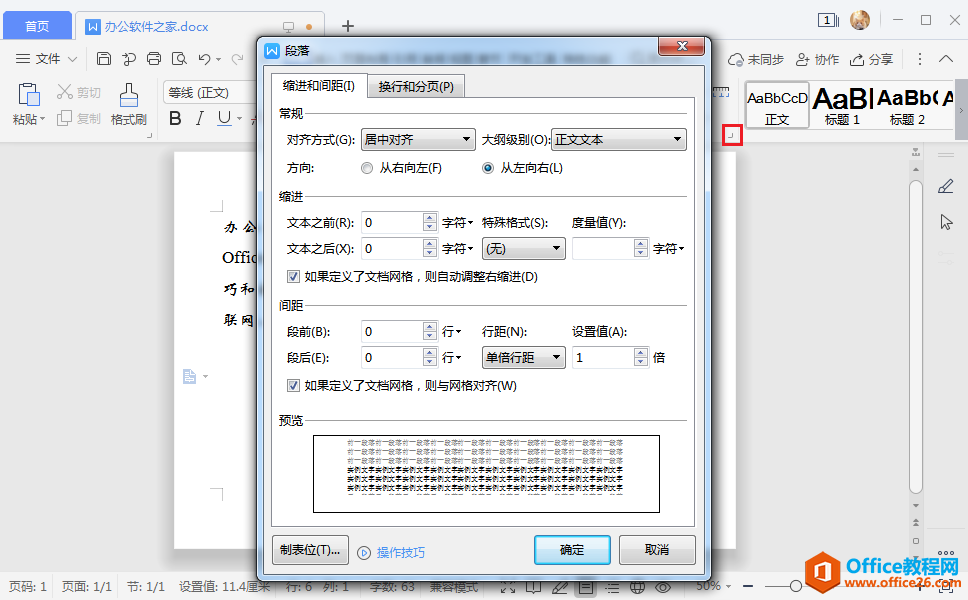Toggle Bold formatting
Viewport: 968px width, 600px height.
tap(175, 118)
